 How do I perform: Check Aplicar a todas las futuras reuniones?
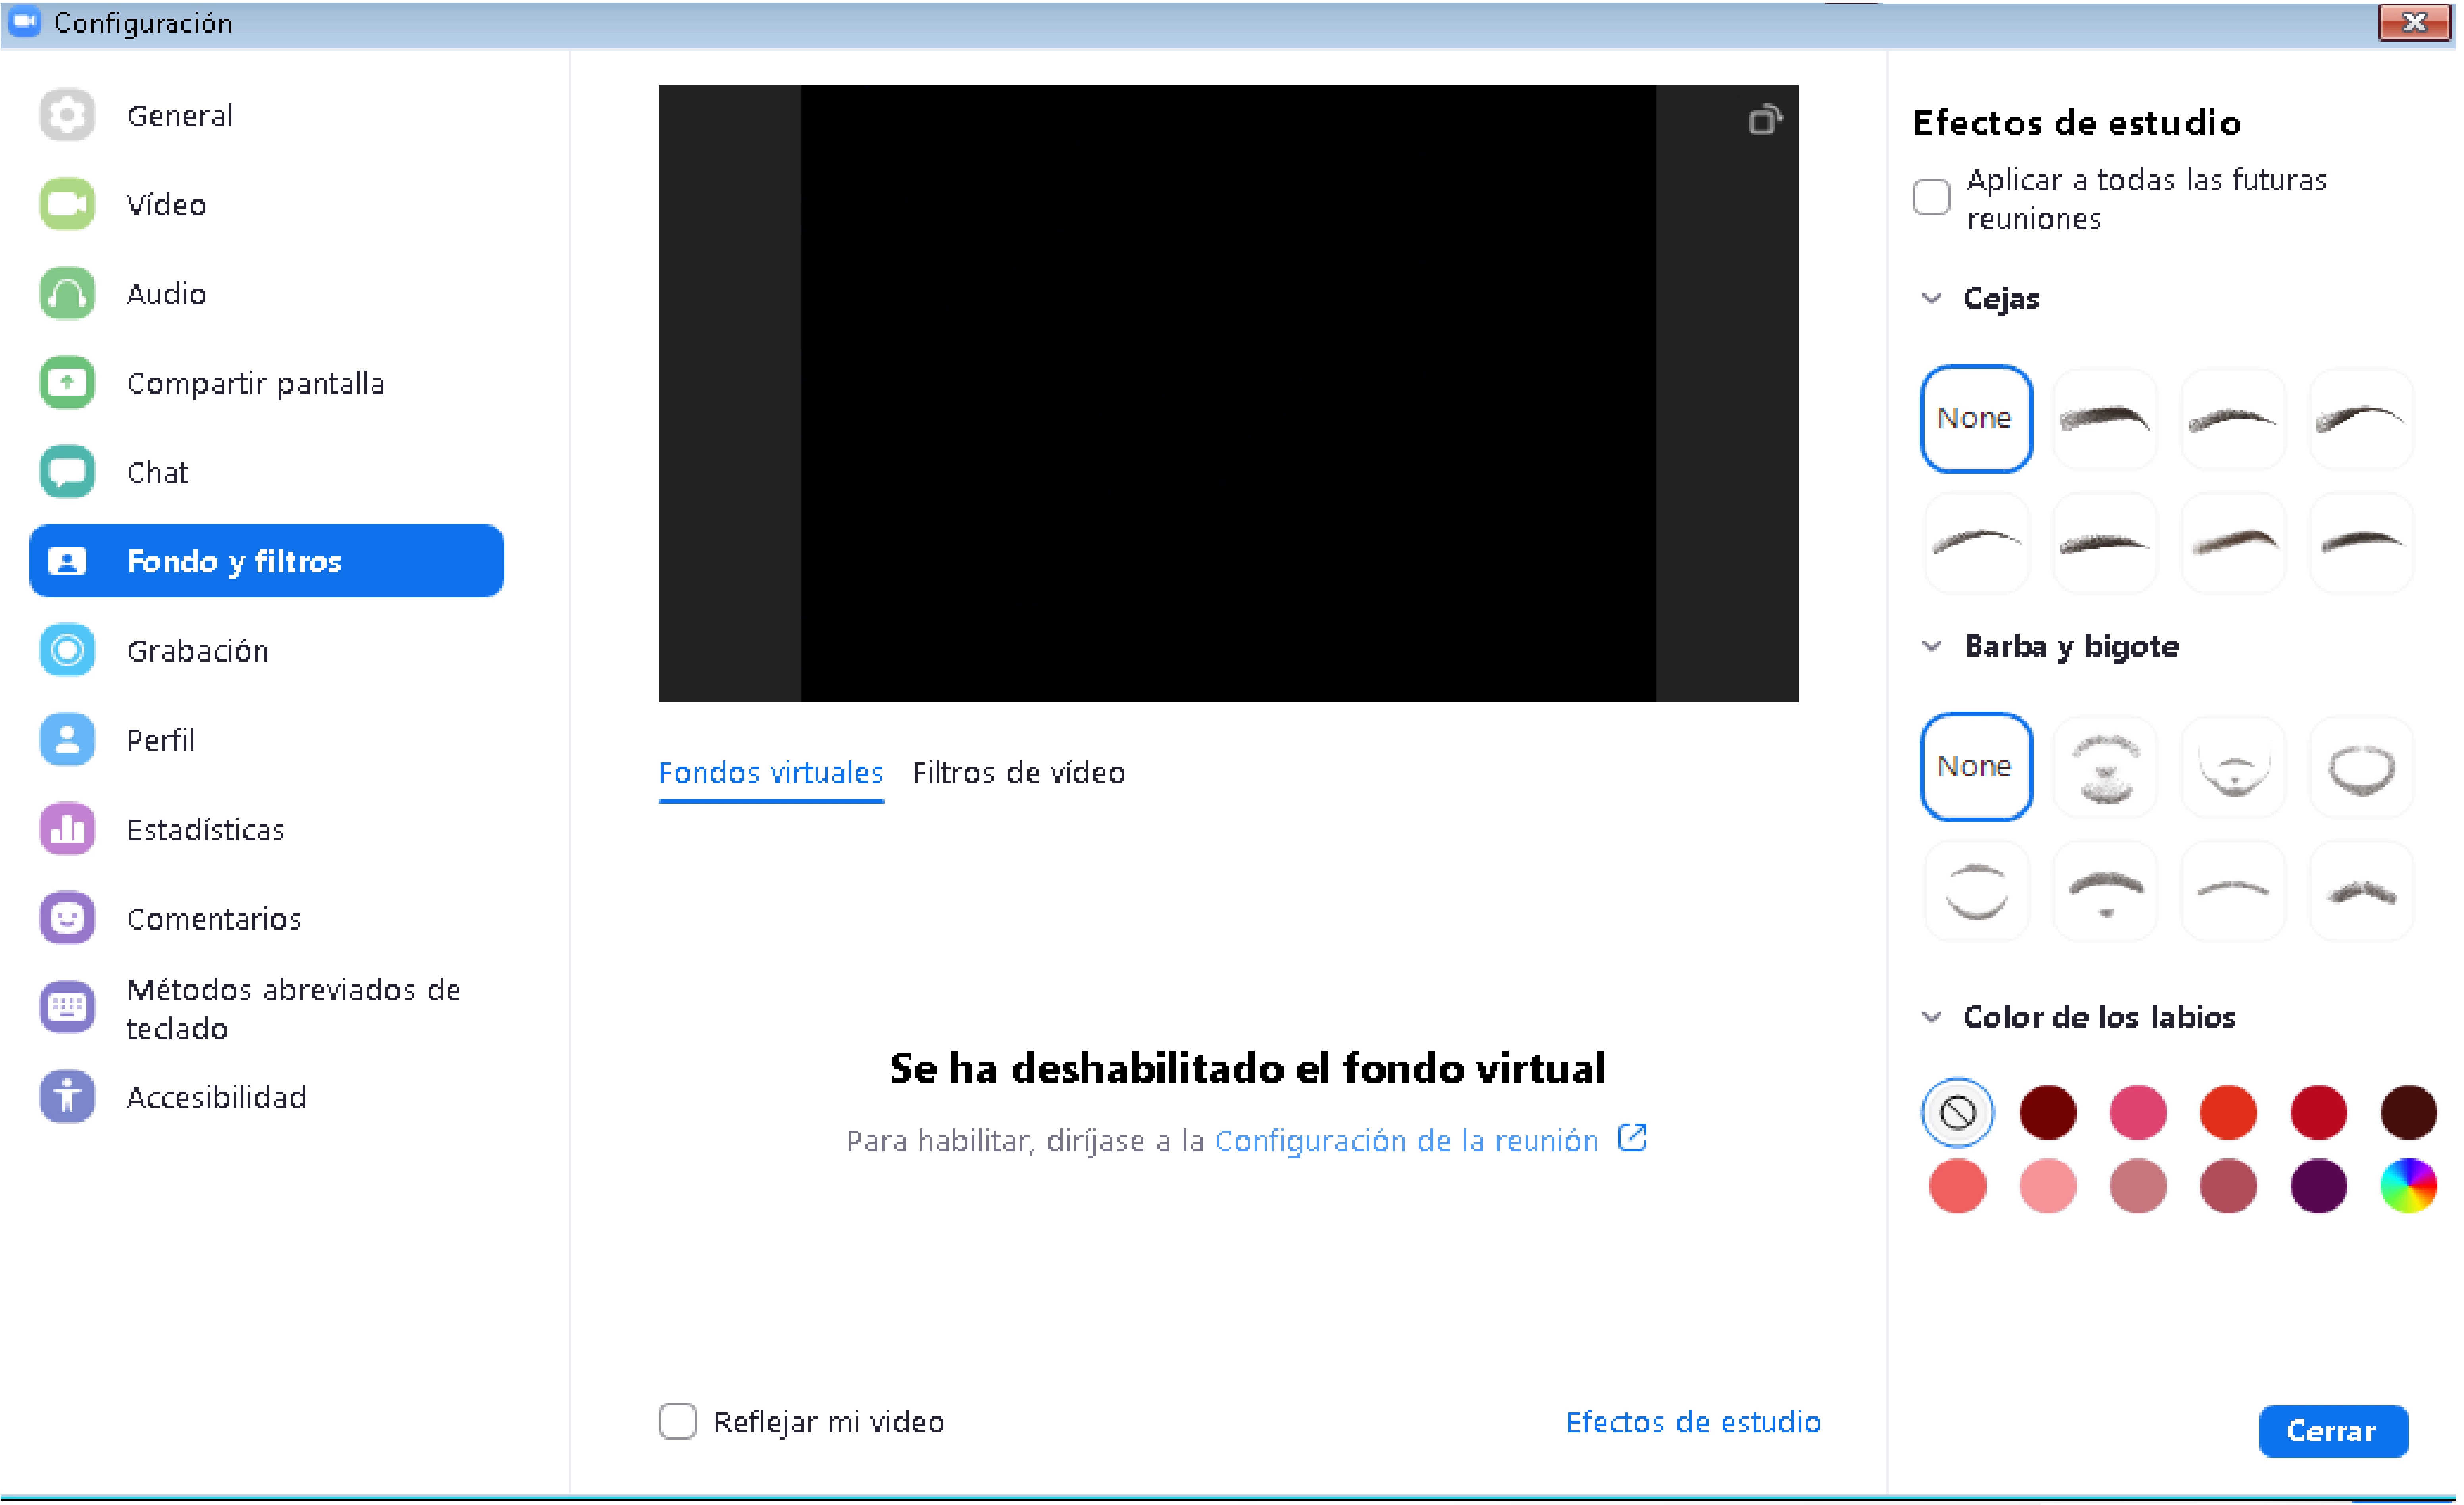(1932, 197)
